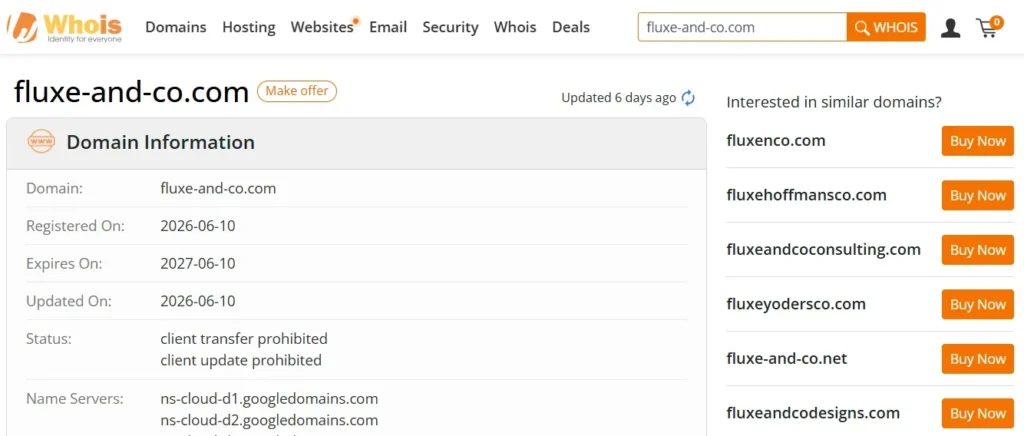The height and width of the screenshot is (436, 1024).
Task: Buy Now for fluxenco.com
Action: (978, 141)
